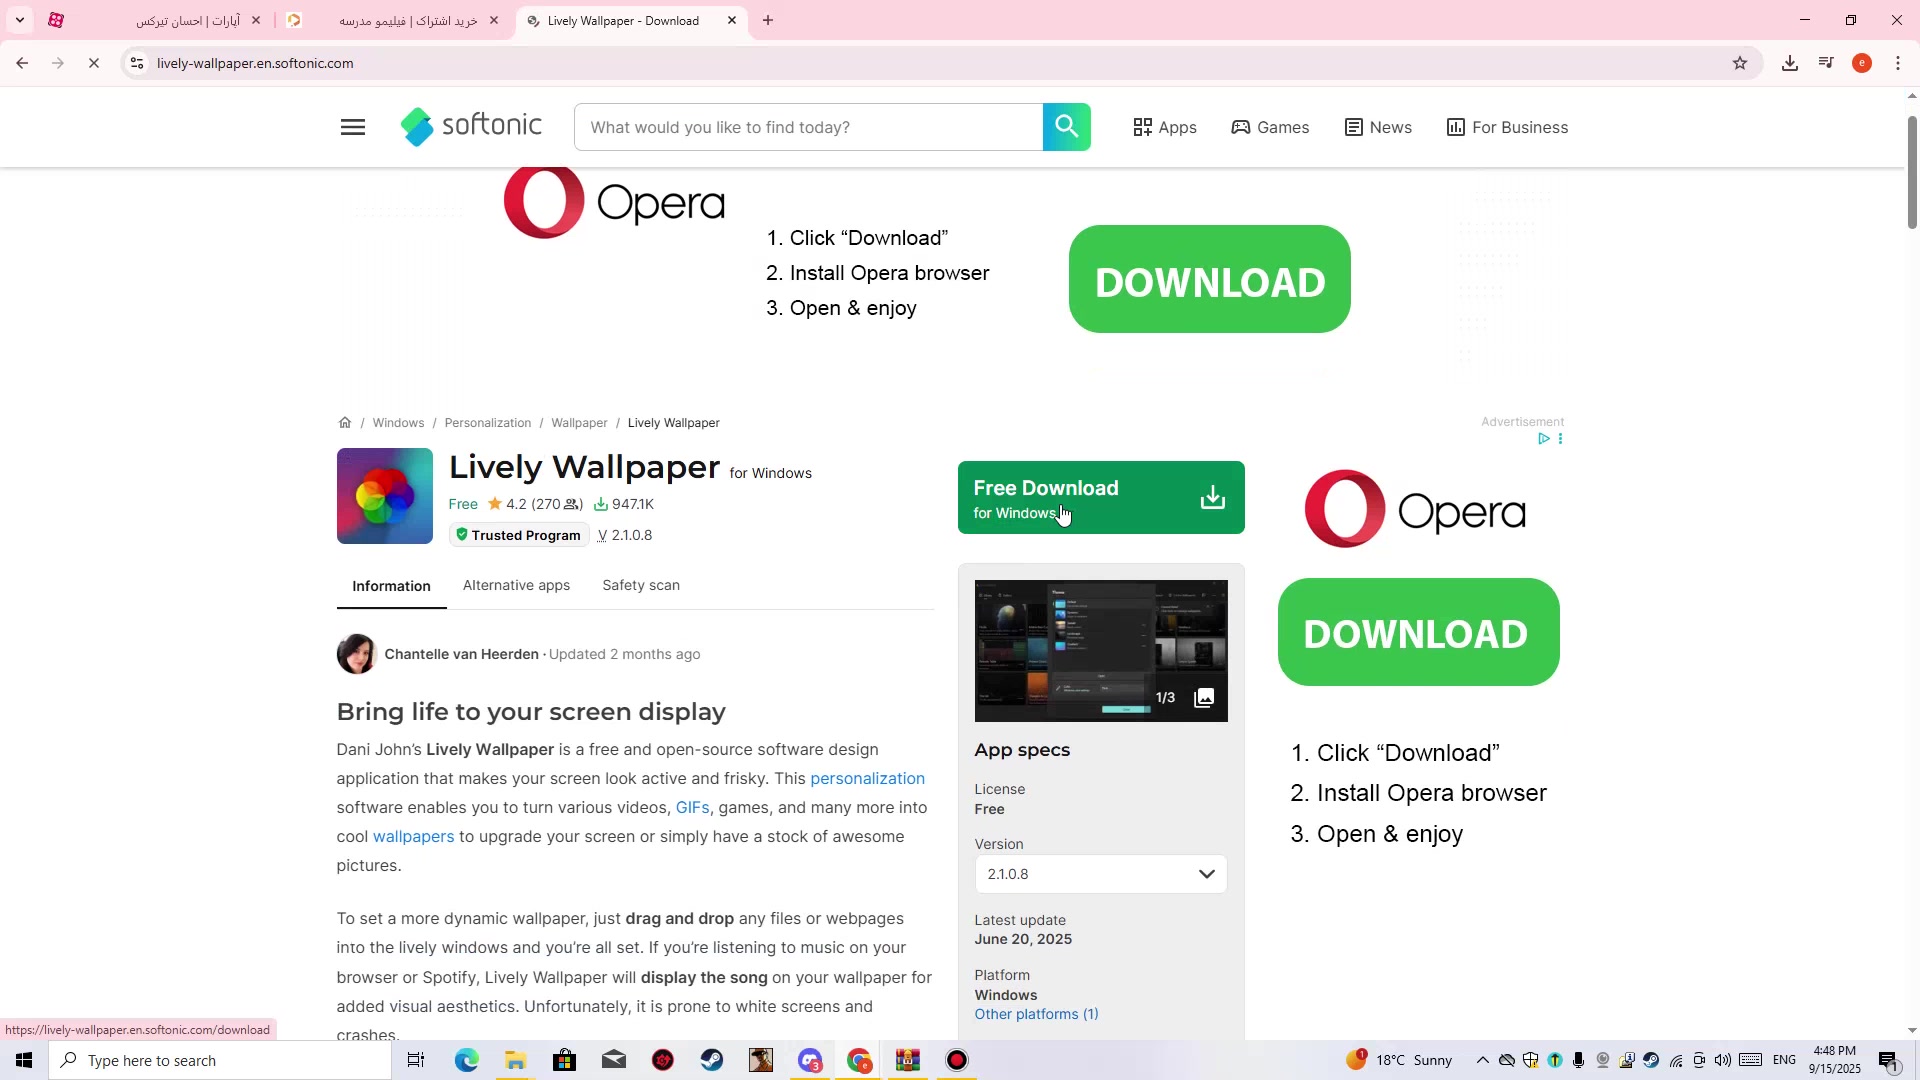Viewport: 1920px width, 1080px height.
Task: Open Steam from the taskbar
Action: (x=712, y=1060)
